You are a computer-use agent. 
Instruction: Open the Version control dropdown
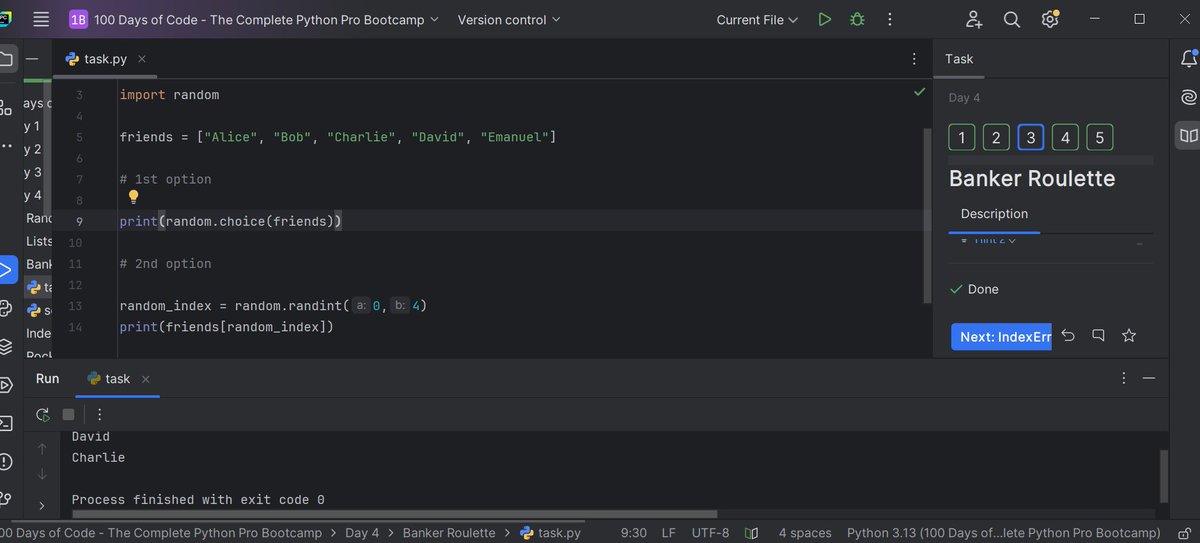click(x=509, y=19)
